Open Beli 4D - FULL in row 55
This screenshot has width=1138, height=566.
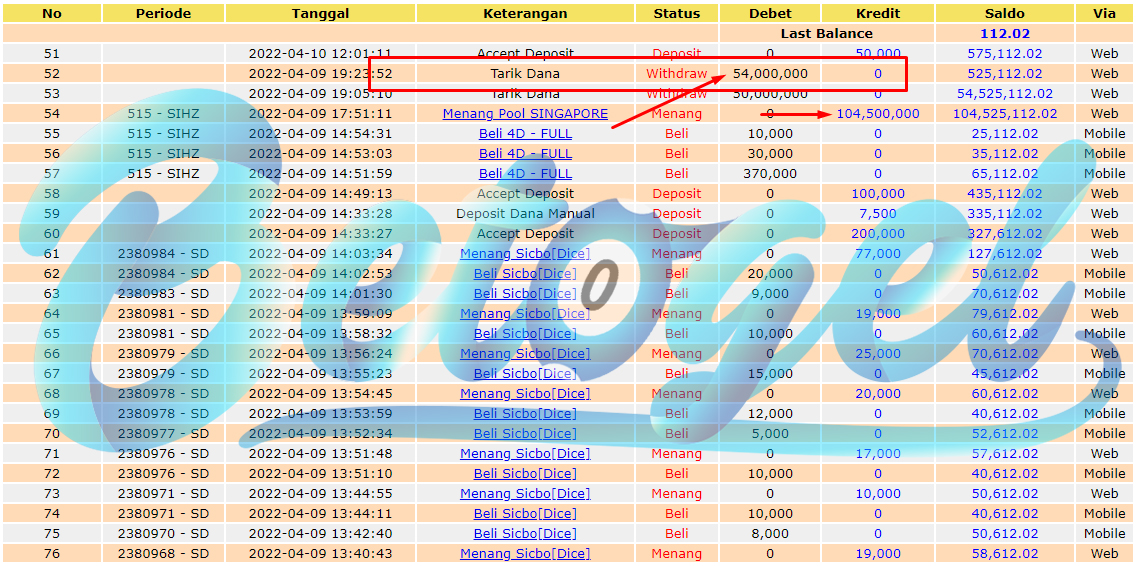[x=525, y=134]
